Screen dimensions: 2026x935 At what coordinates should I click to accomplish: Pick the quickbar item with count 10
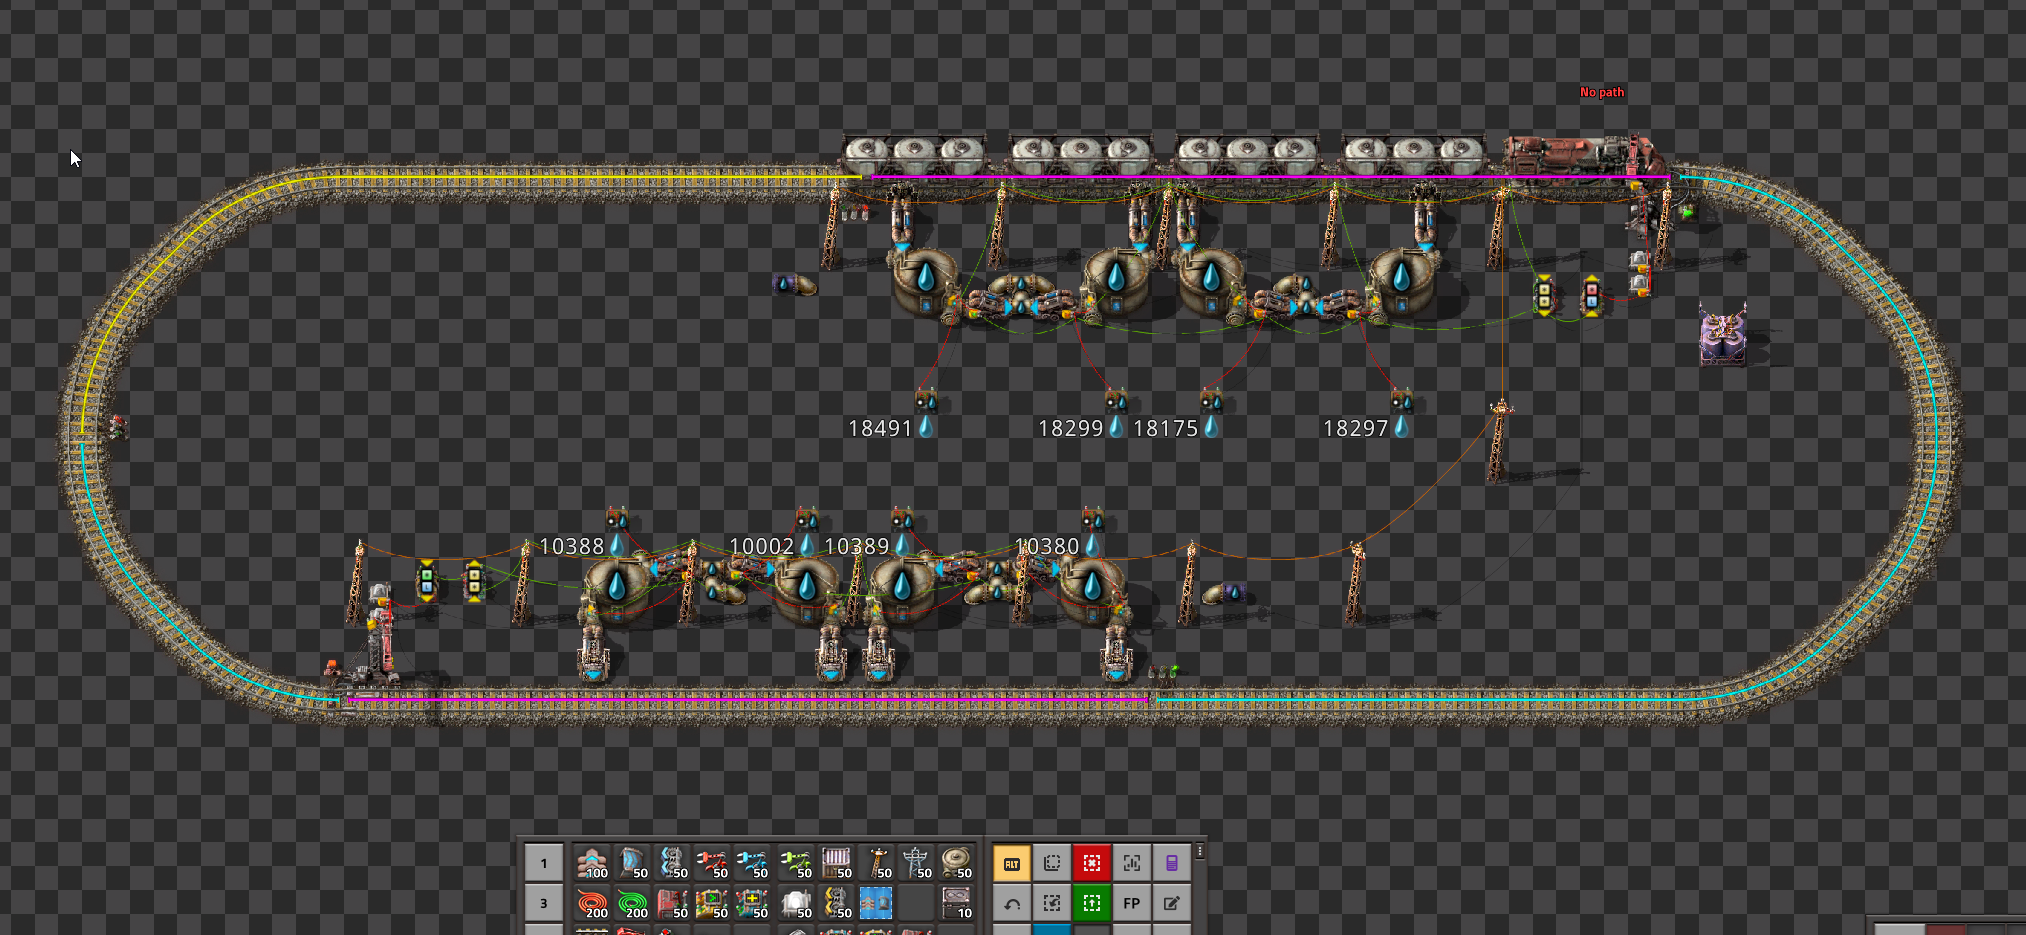(956, 903)
